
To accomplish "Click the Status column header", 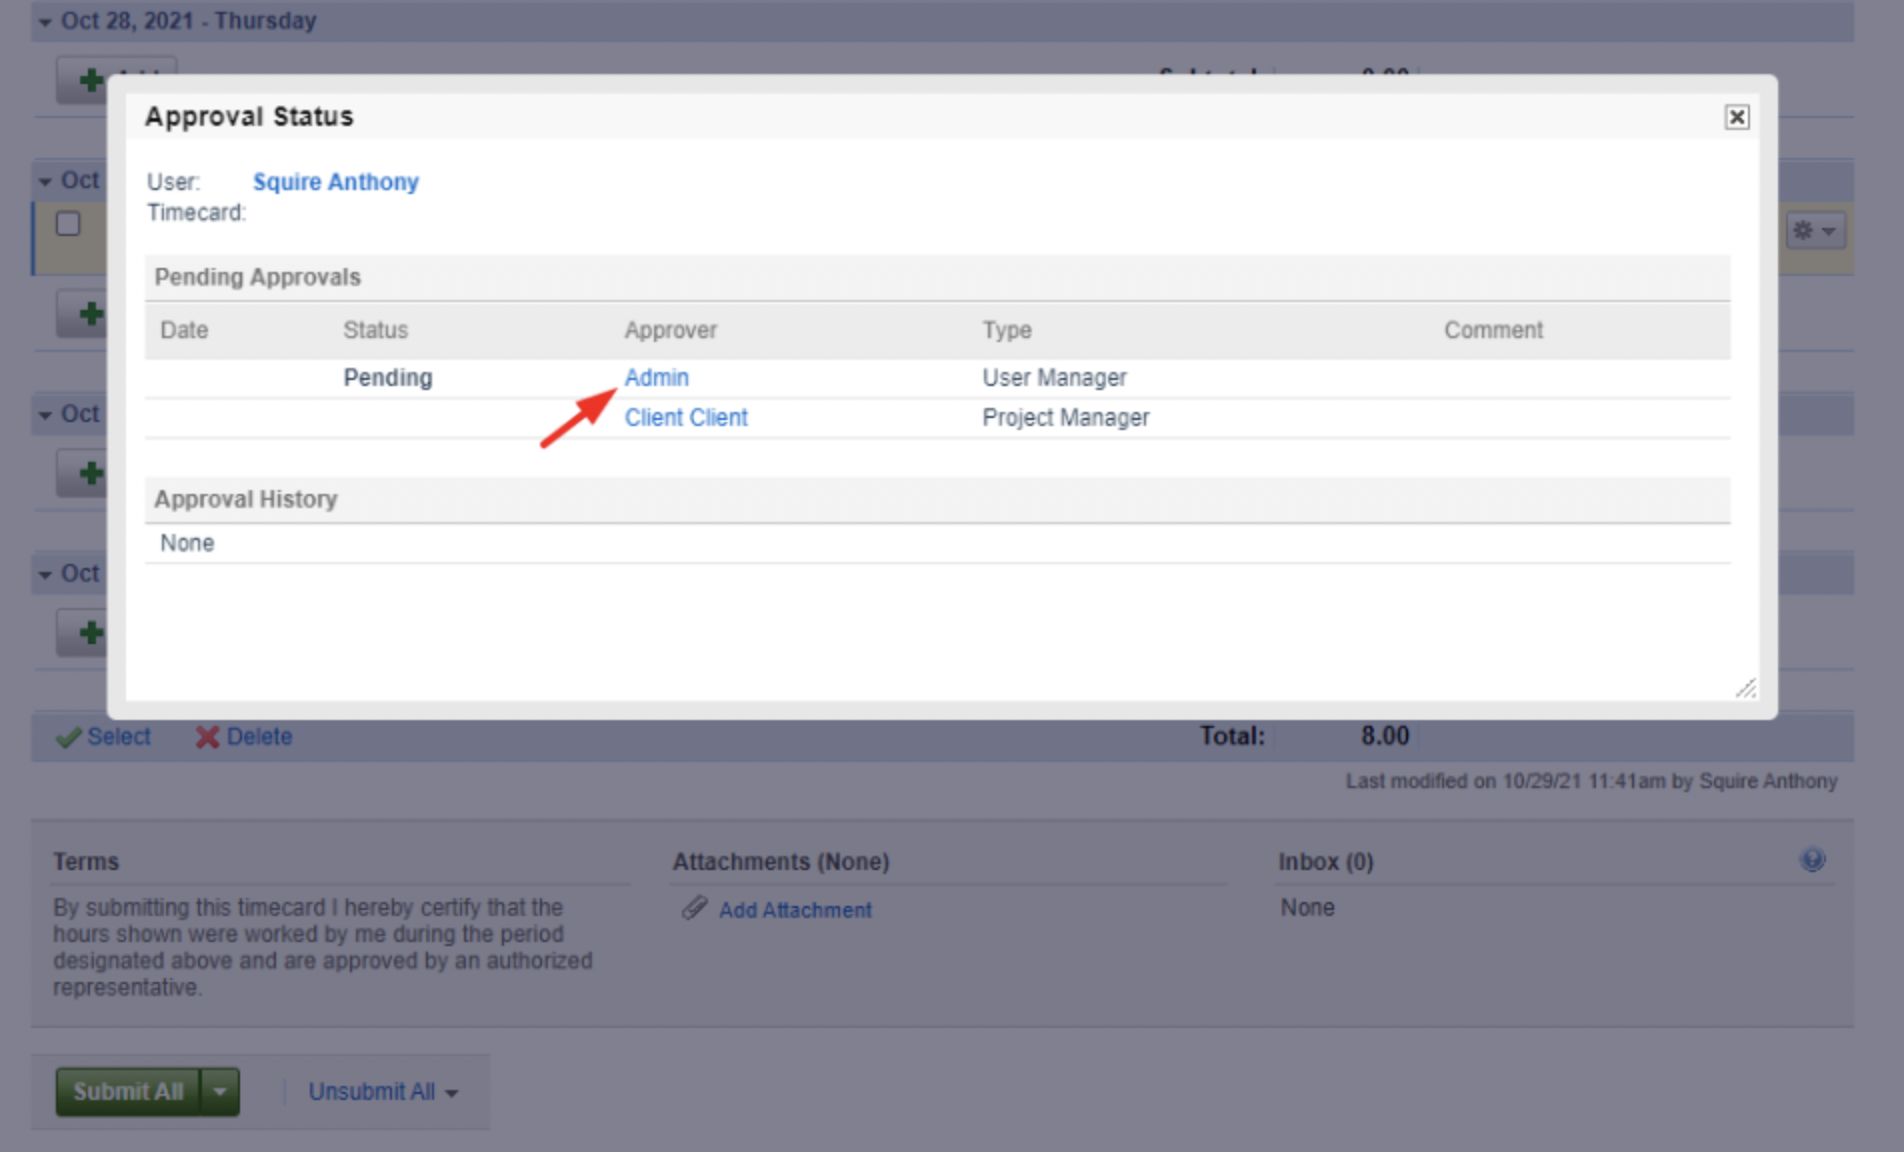I will [375, 330].
